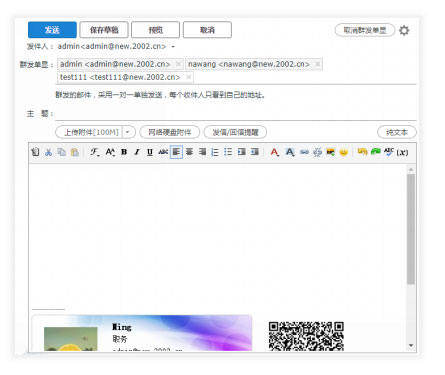Image resolution: width=445 pixels, height=375 pixels.
Task: Toggle italic formatting
Action: click(x=137, y=152)
